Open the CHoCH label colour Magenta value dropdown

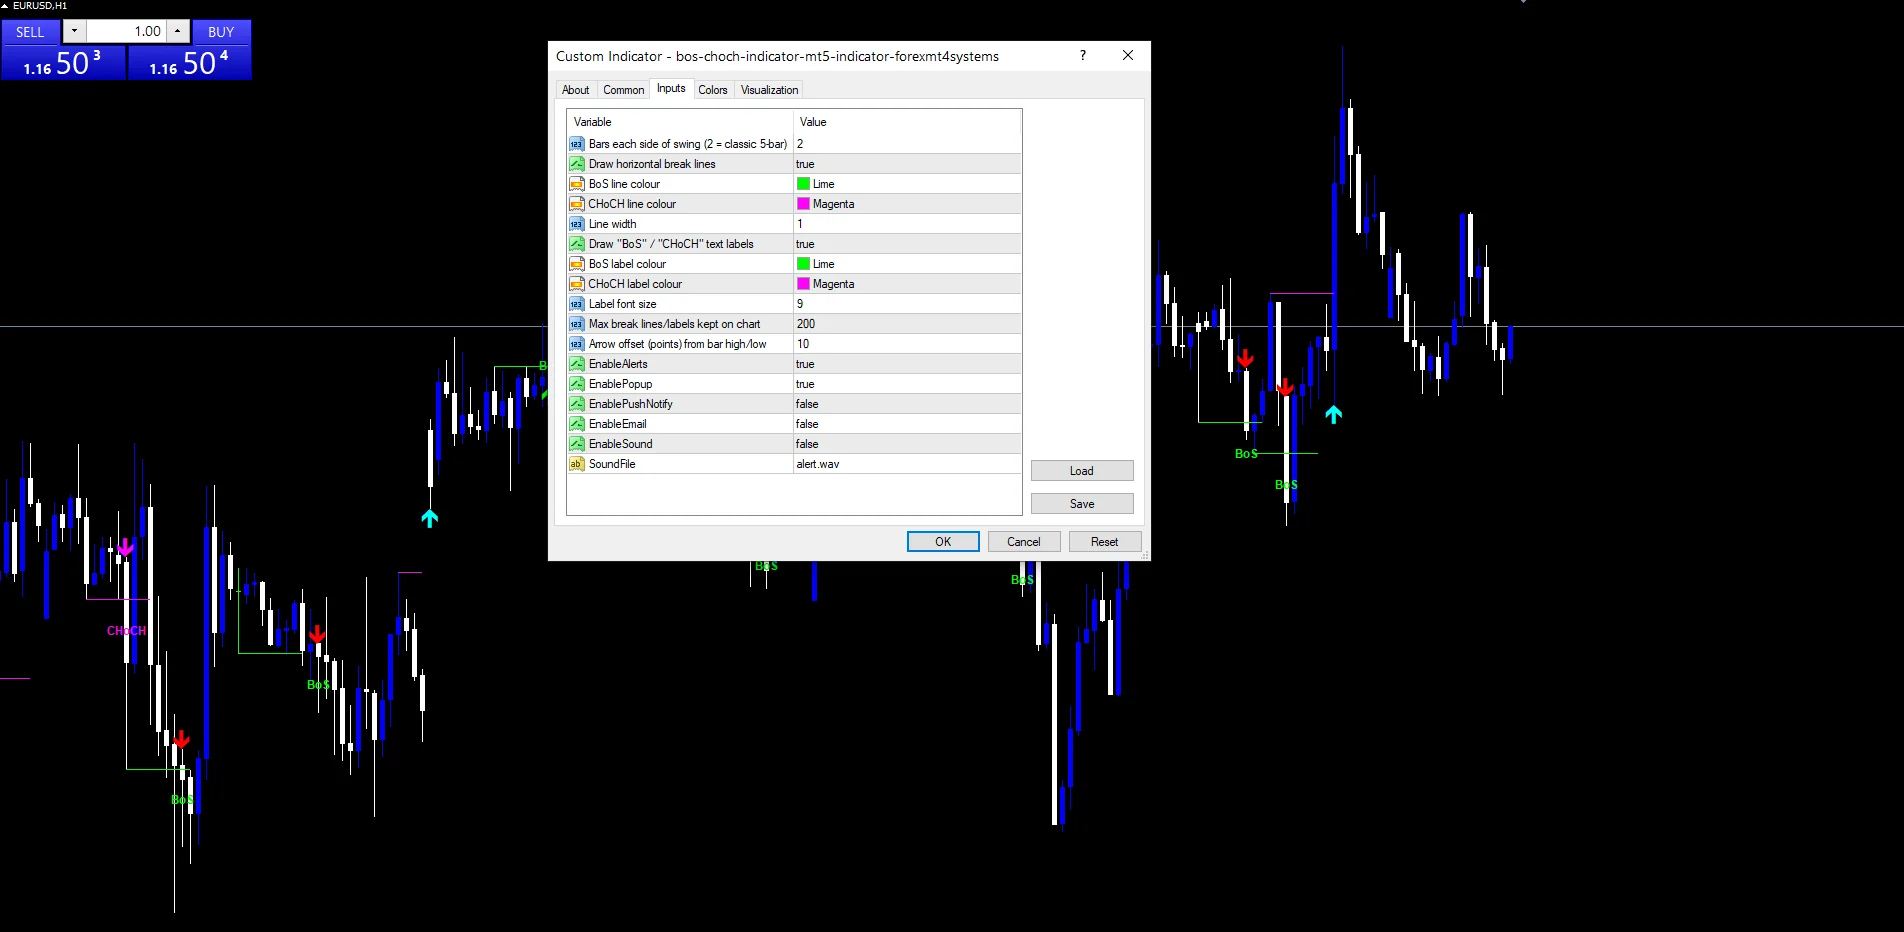pyautogui.click(x=907, y=284)
